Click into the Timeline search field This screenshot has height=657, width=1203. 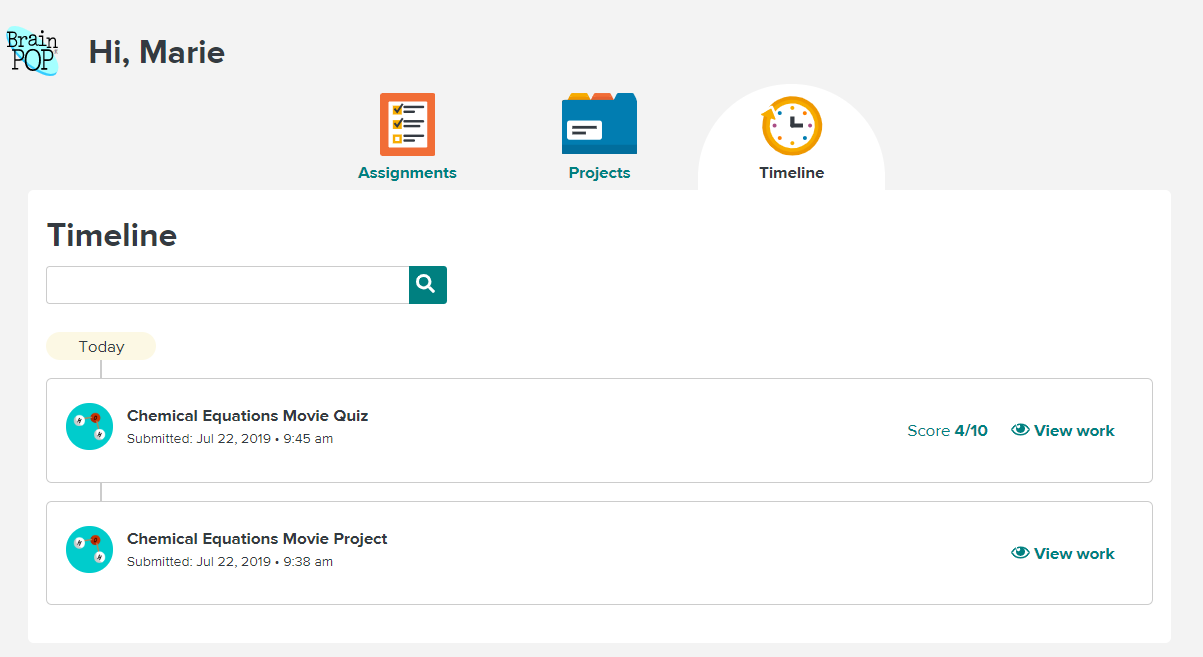pos(227,285)
